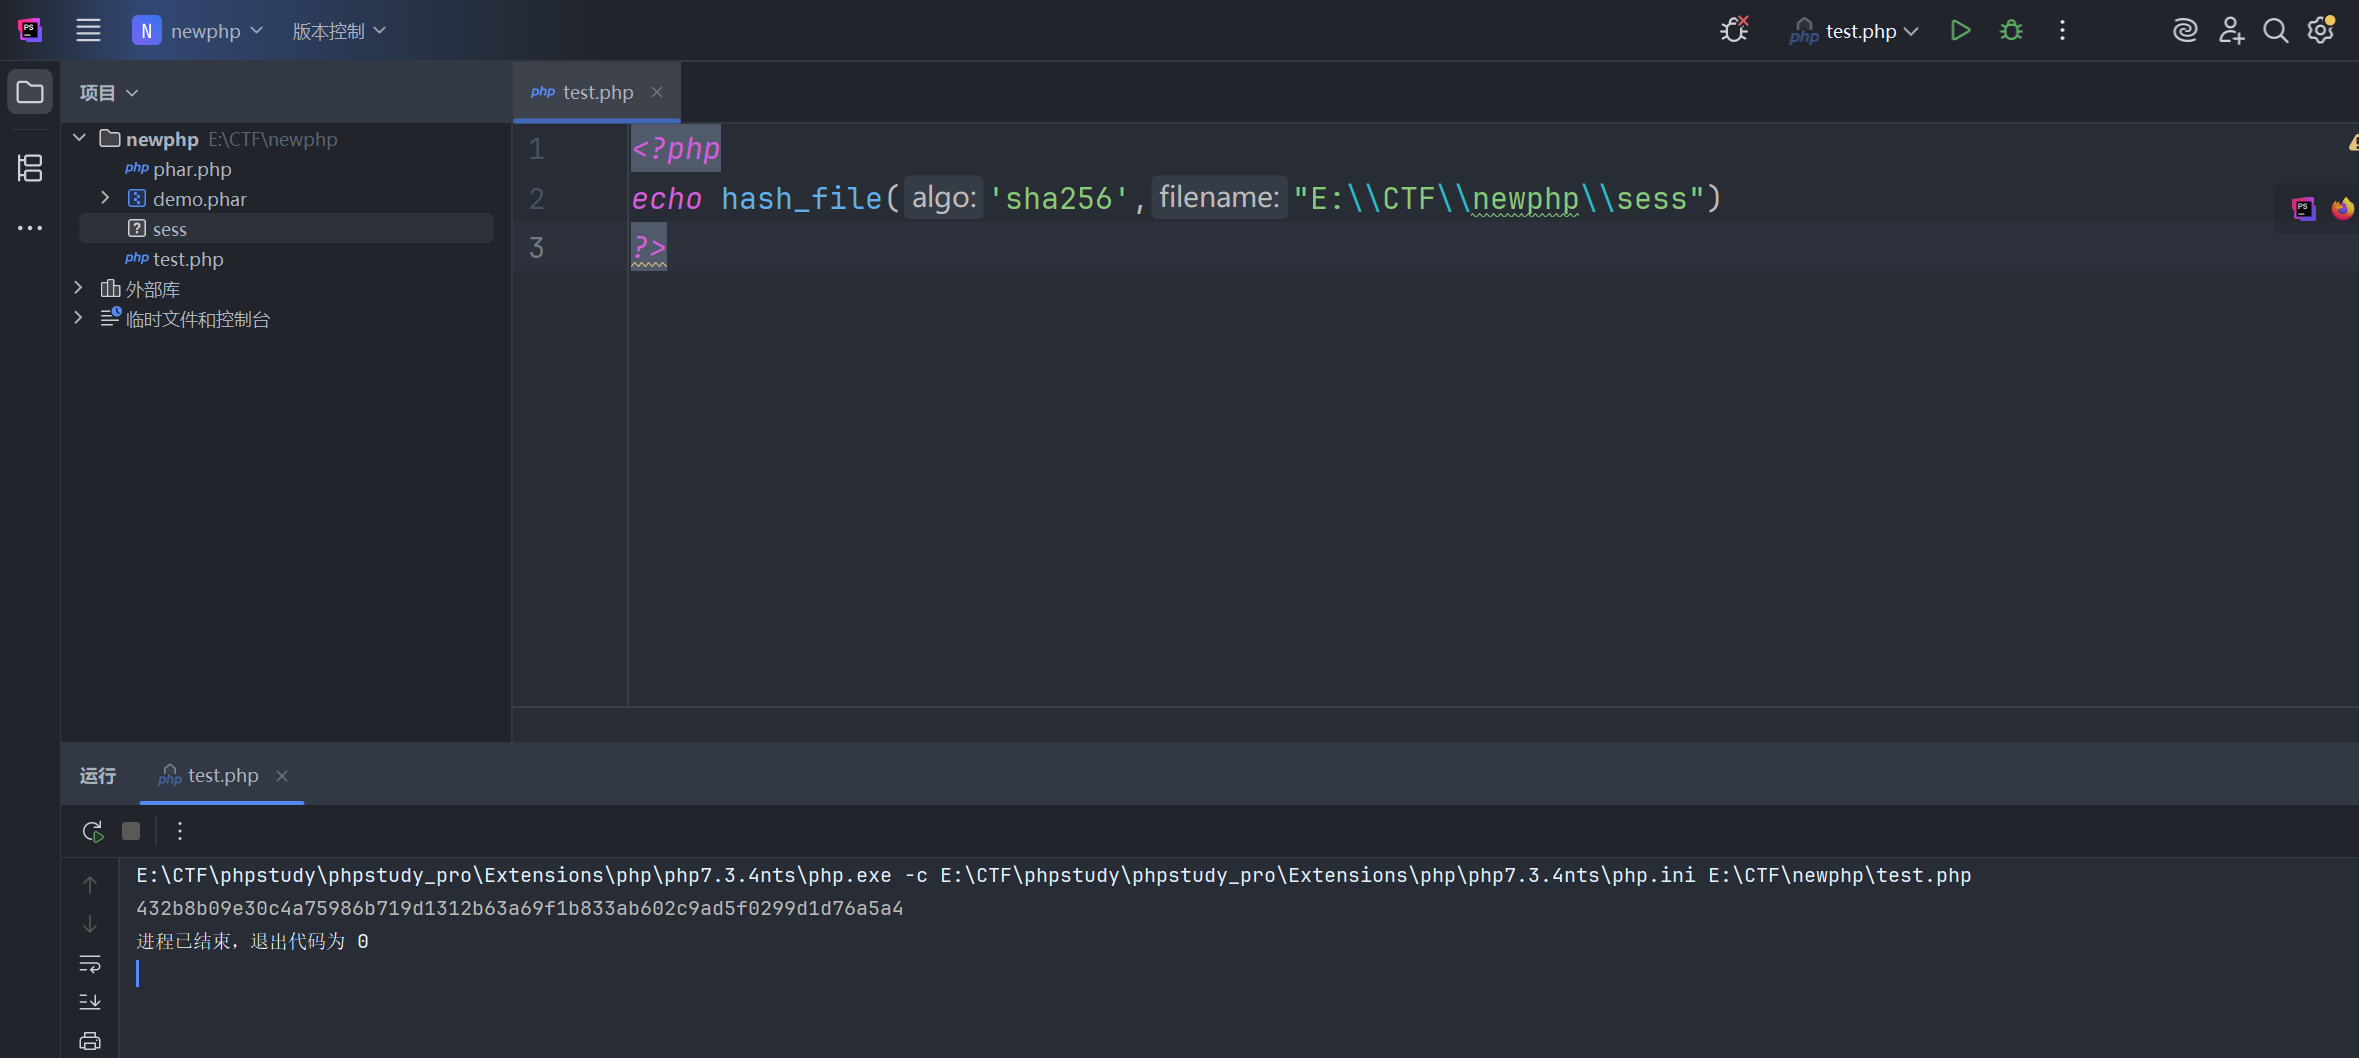The width and height of the screenshot is (2359, 1058).
Task: Select the sess file in project tree
Action: pos(170,229)
